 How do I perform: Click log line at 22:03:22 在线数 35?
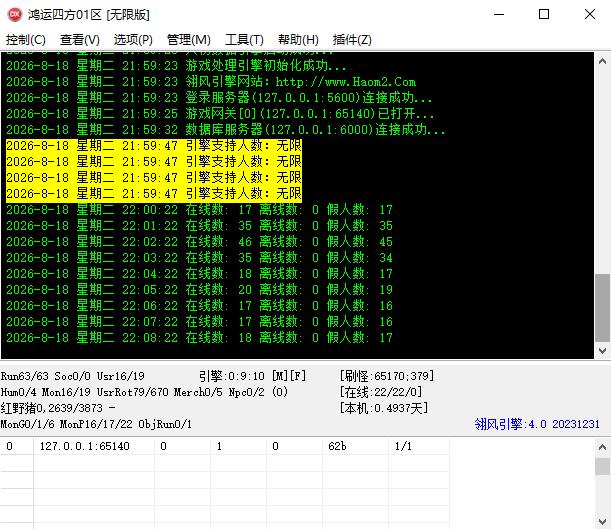pyautogui.click(x=200, y=258)
